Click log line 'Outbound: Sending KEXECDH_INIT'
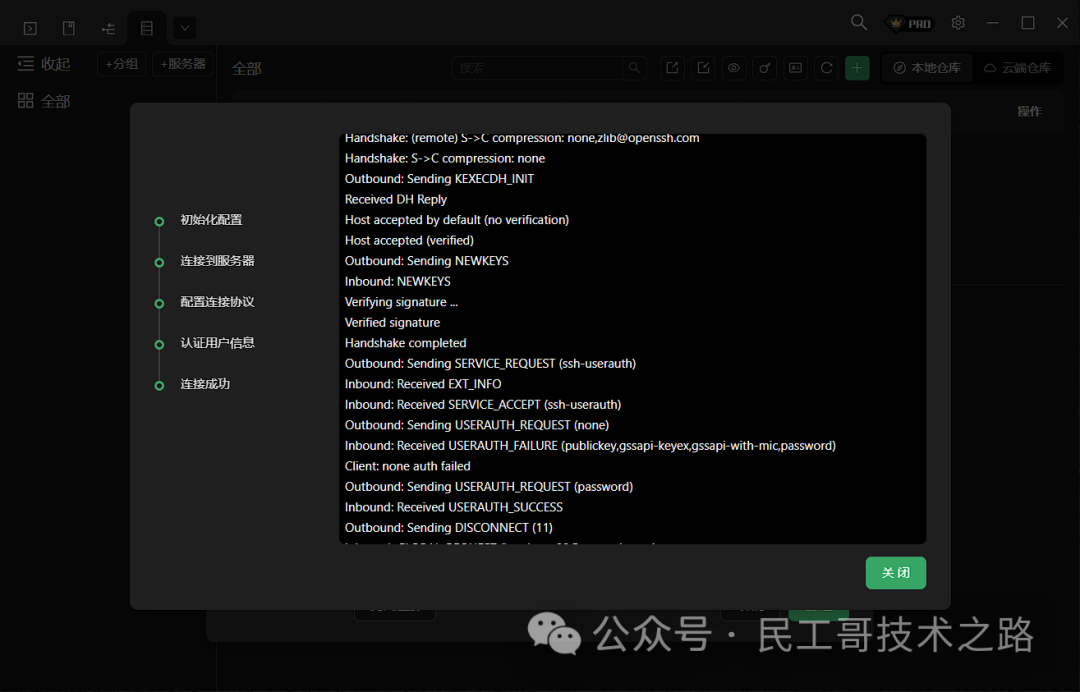 439,179
